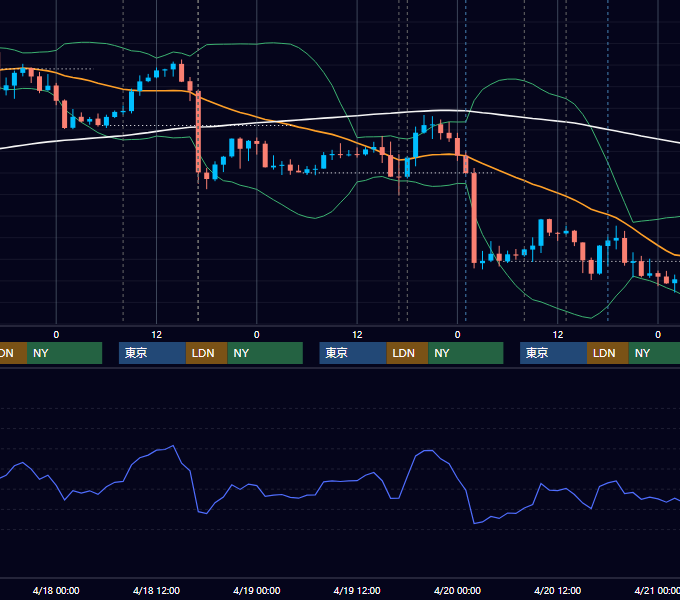Click the 4/18 12:00 time axis label

coord(156,590)
